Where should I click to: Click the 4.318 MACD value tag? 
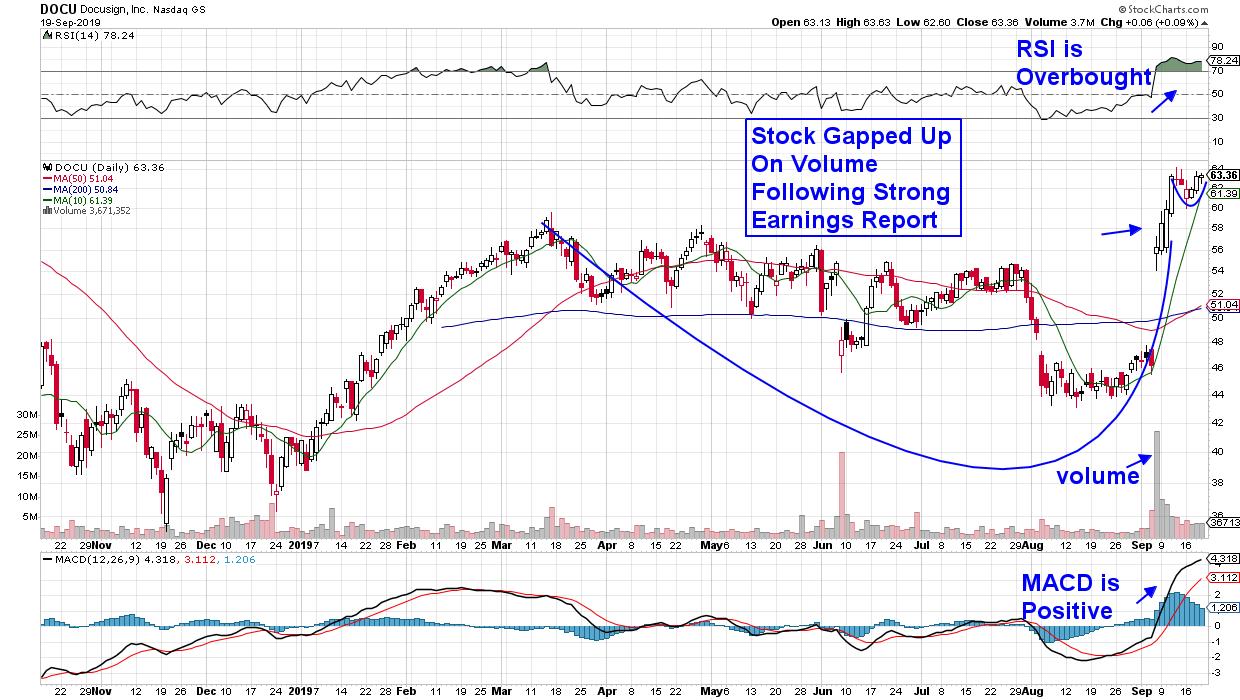[x=1222, y=557]
